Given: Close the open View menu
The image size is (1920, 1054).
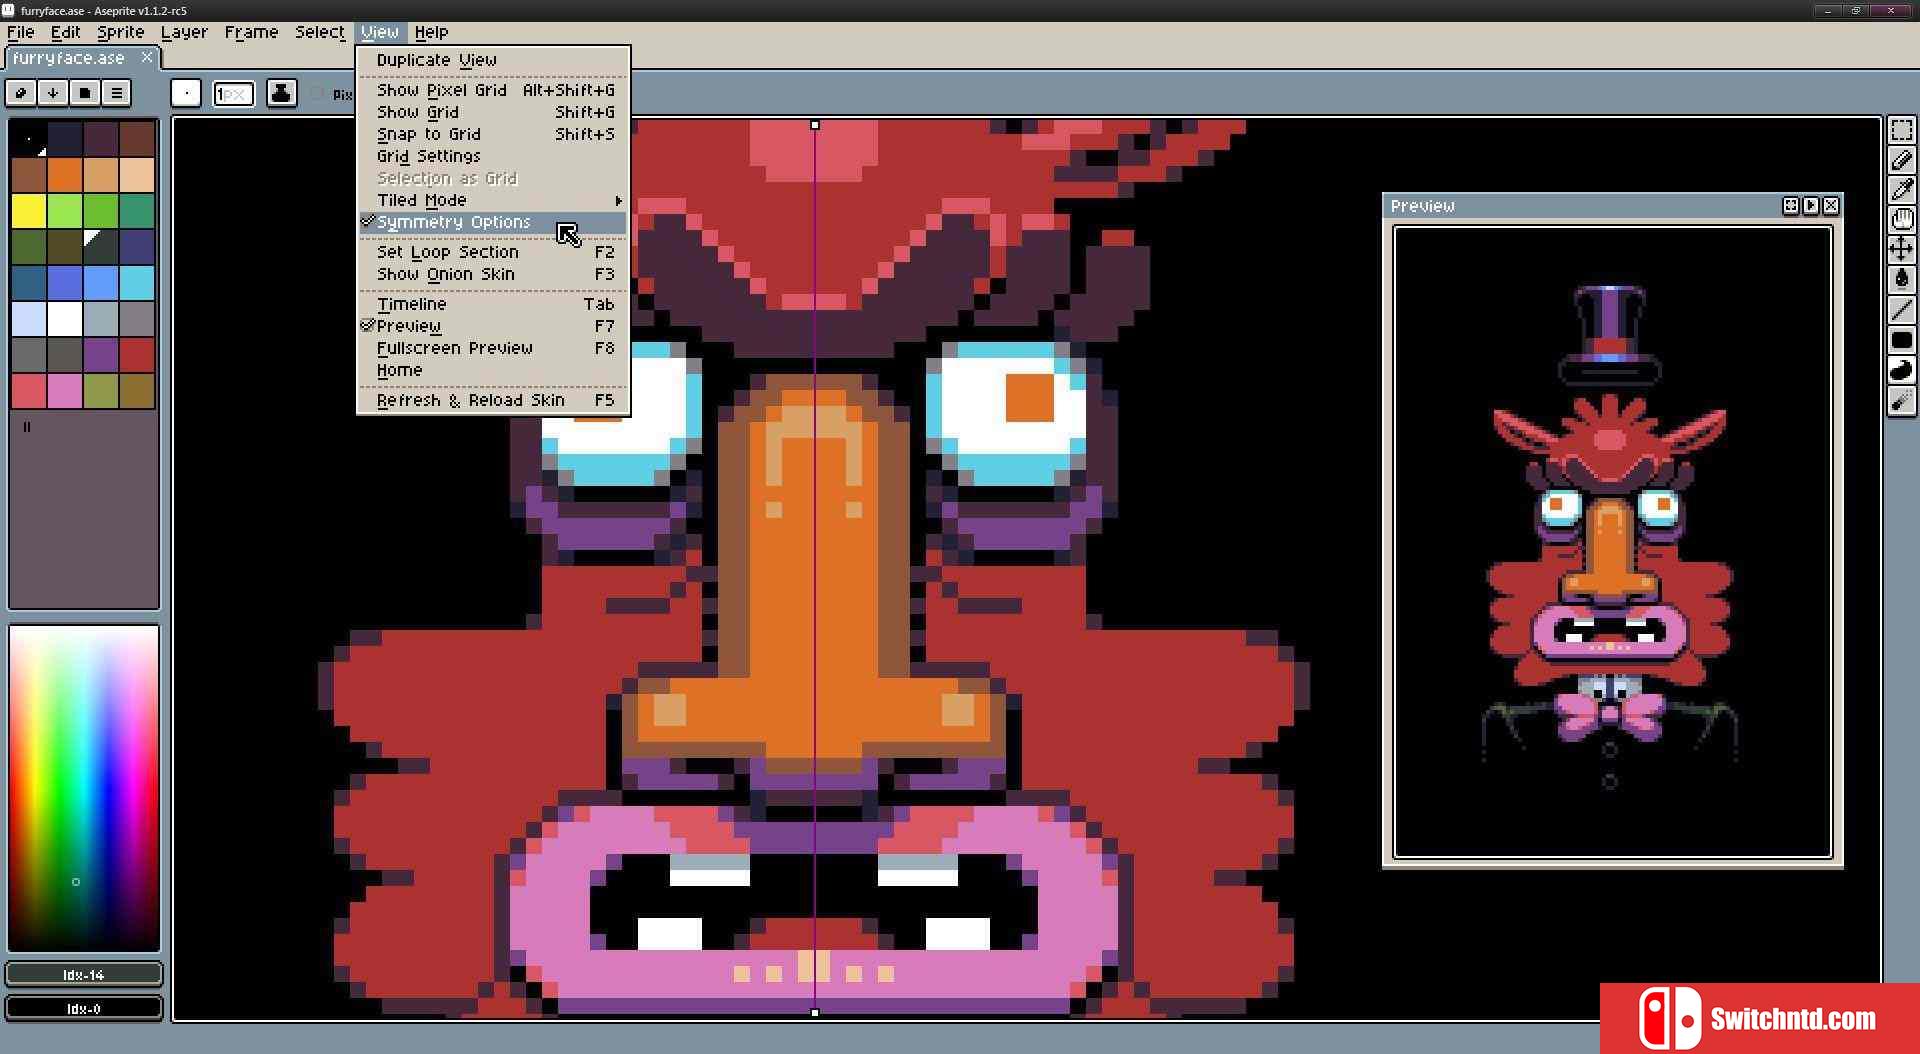Looking at the screenshot, I should pos(380,32).
